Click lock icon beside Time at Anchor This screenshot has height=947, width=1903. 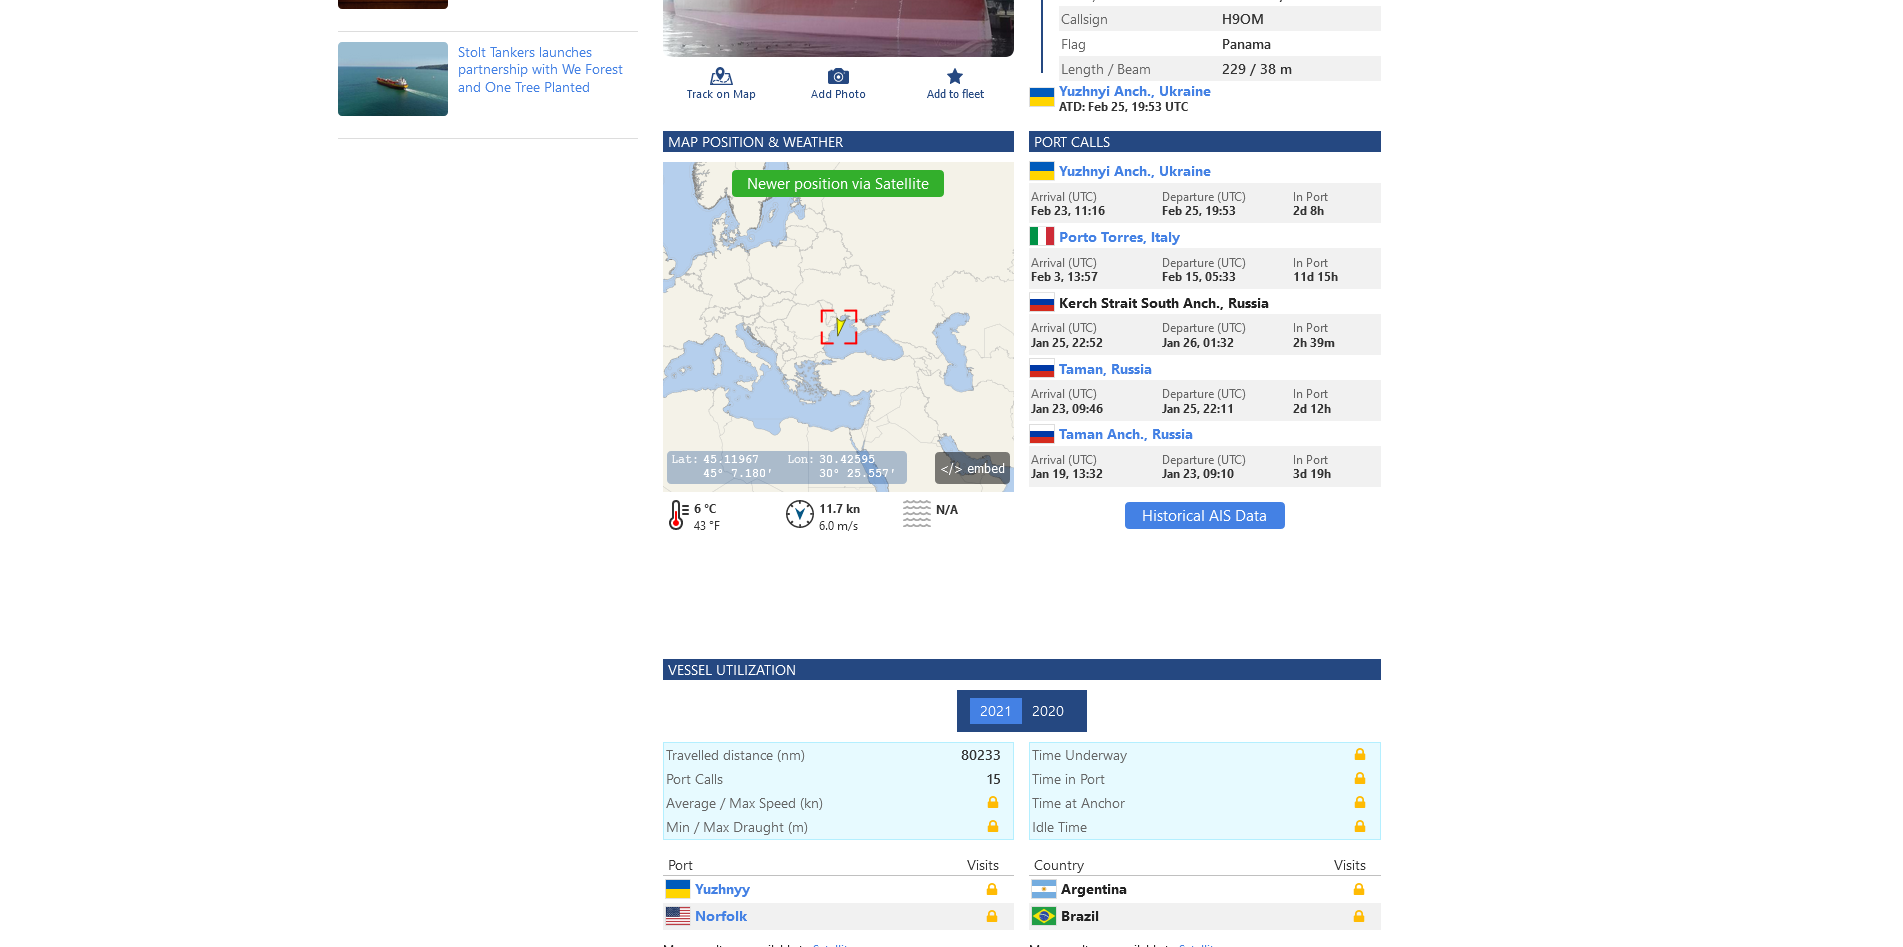click(x=1360, y=803)
